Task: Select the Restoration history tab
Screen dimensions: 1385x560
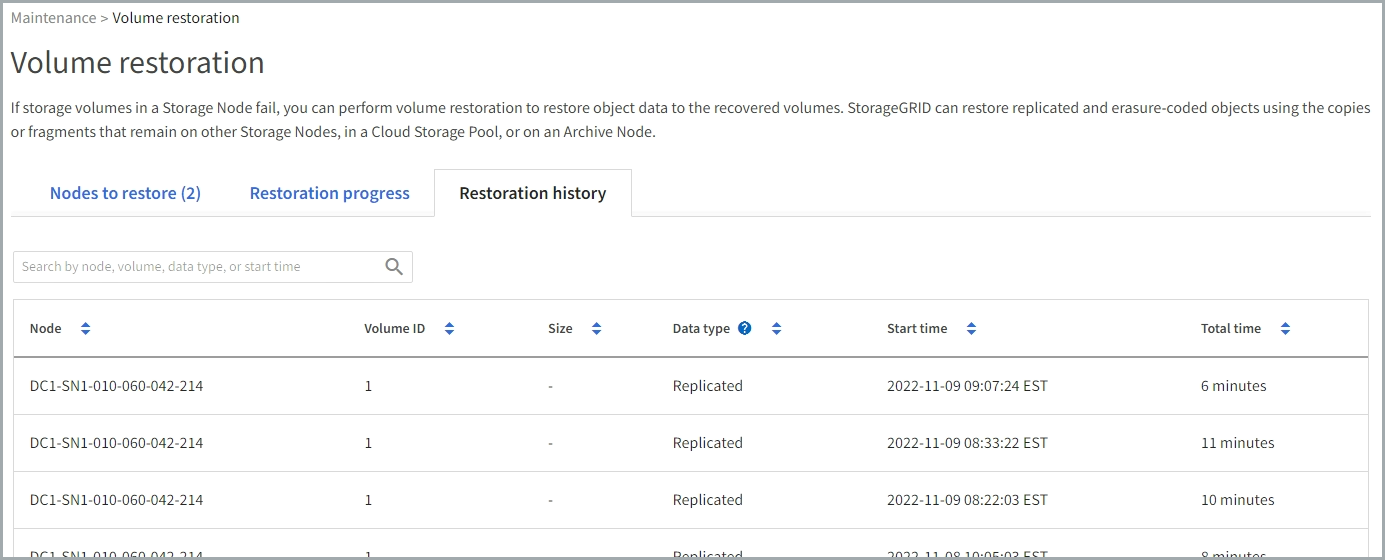Action: point(532,193)
